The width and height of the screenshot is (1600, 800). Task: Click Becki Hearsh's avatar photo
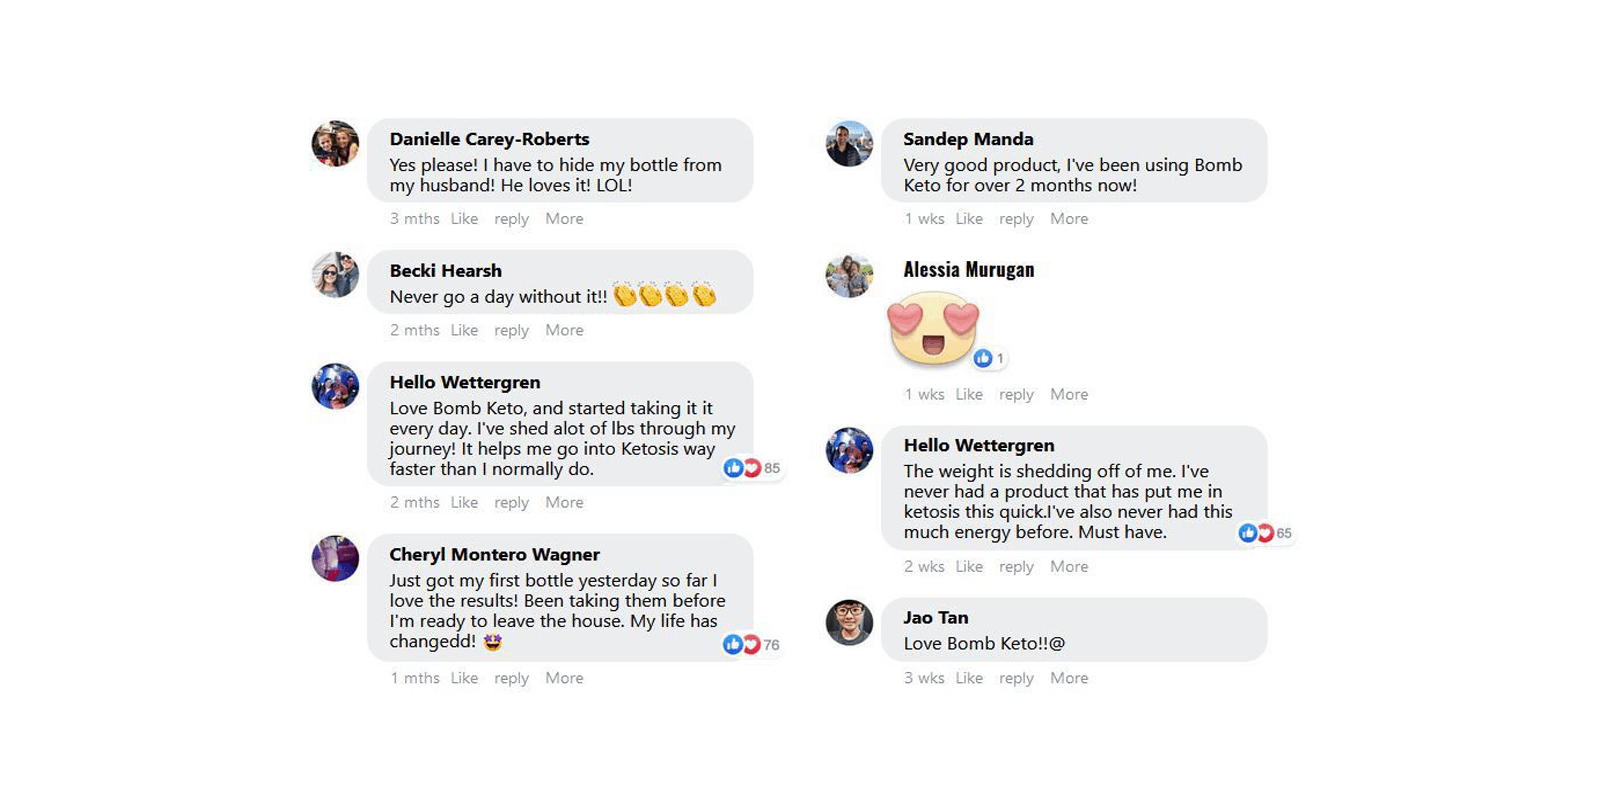pos(335,275)
